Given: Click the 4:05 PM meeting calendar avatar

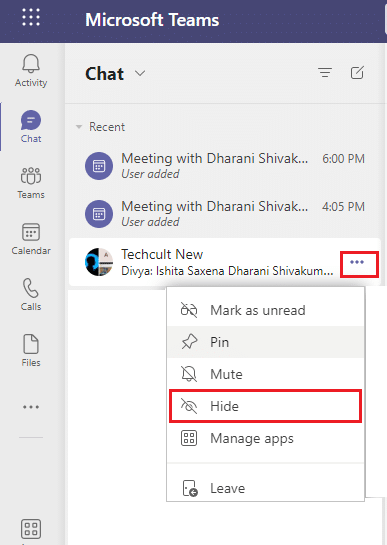Looking at the screenshot, I should [x=99, y=213].
